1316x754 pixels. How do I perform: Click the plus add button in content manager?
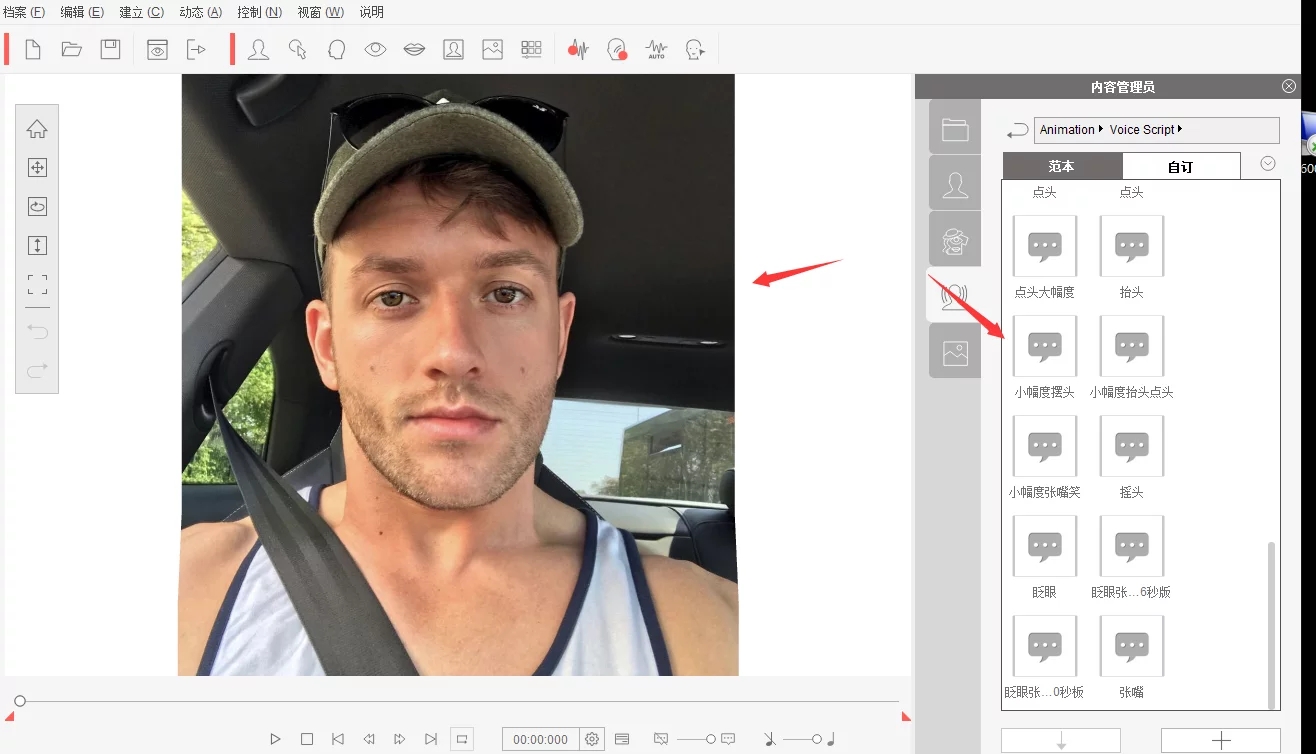(x=1220, y=740)
